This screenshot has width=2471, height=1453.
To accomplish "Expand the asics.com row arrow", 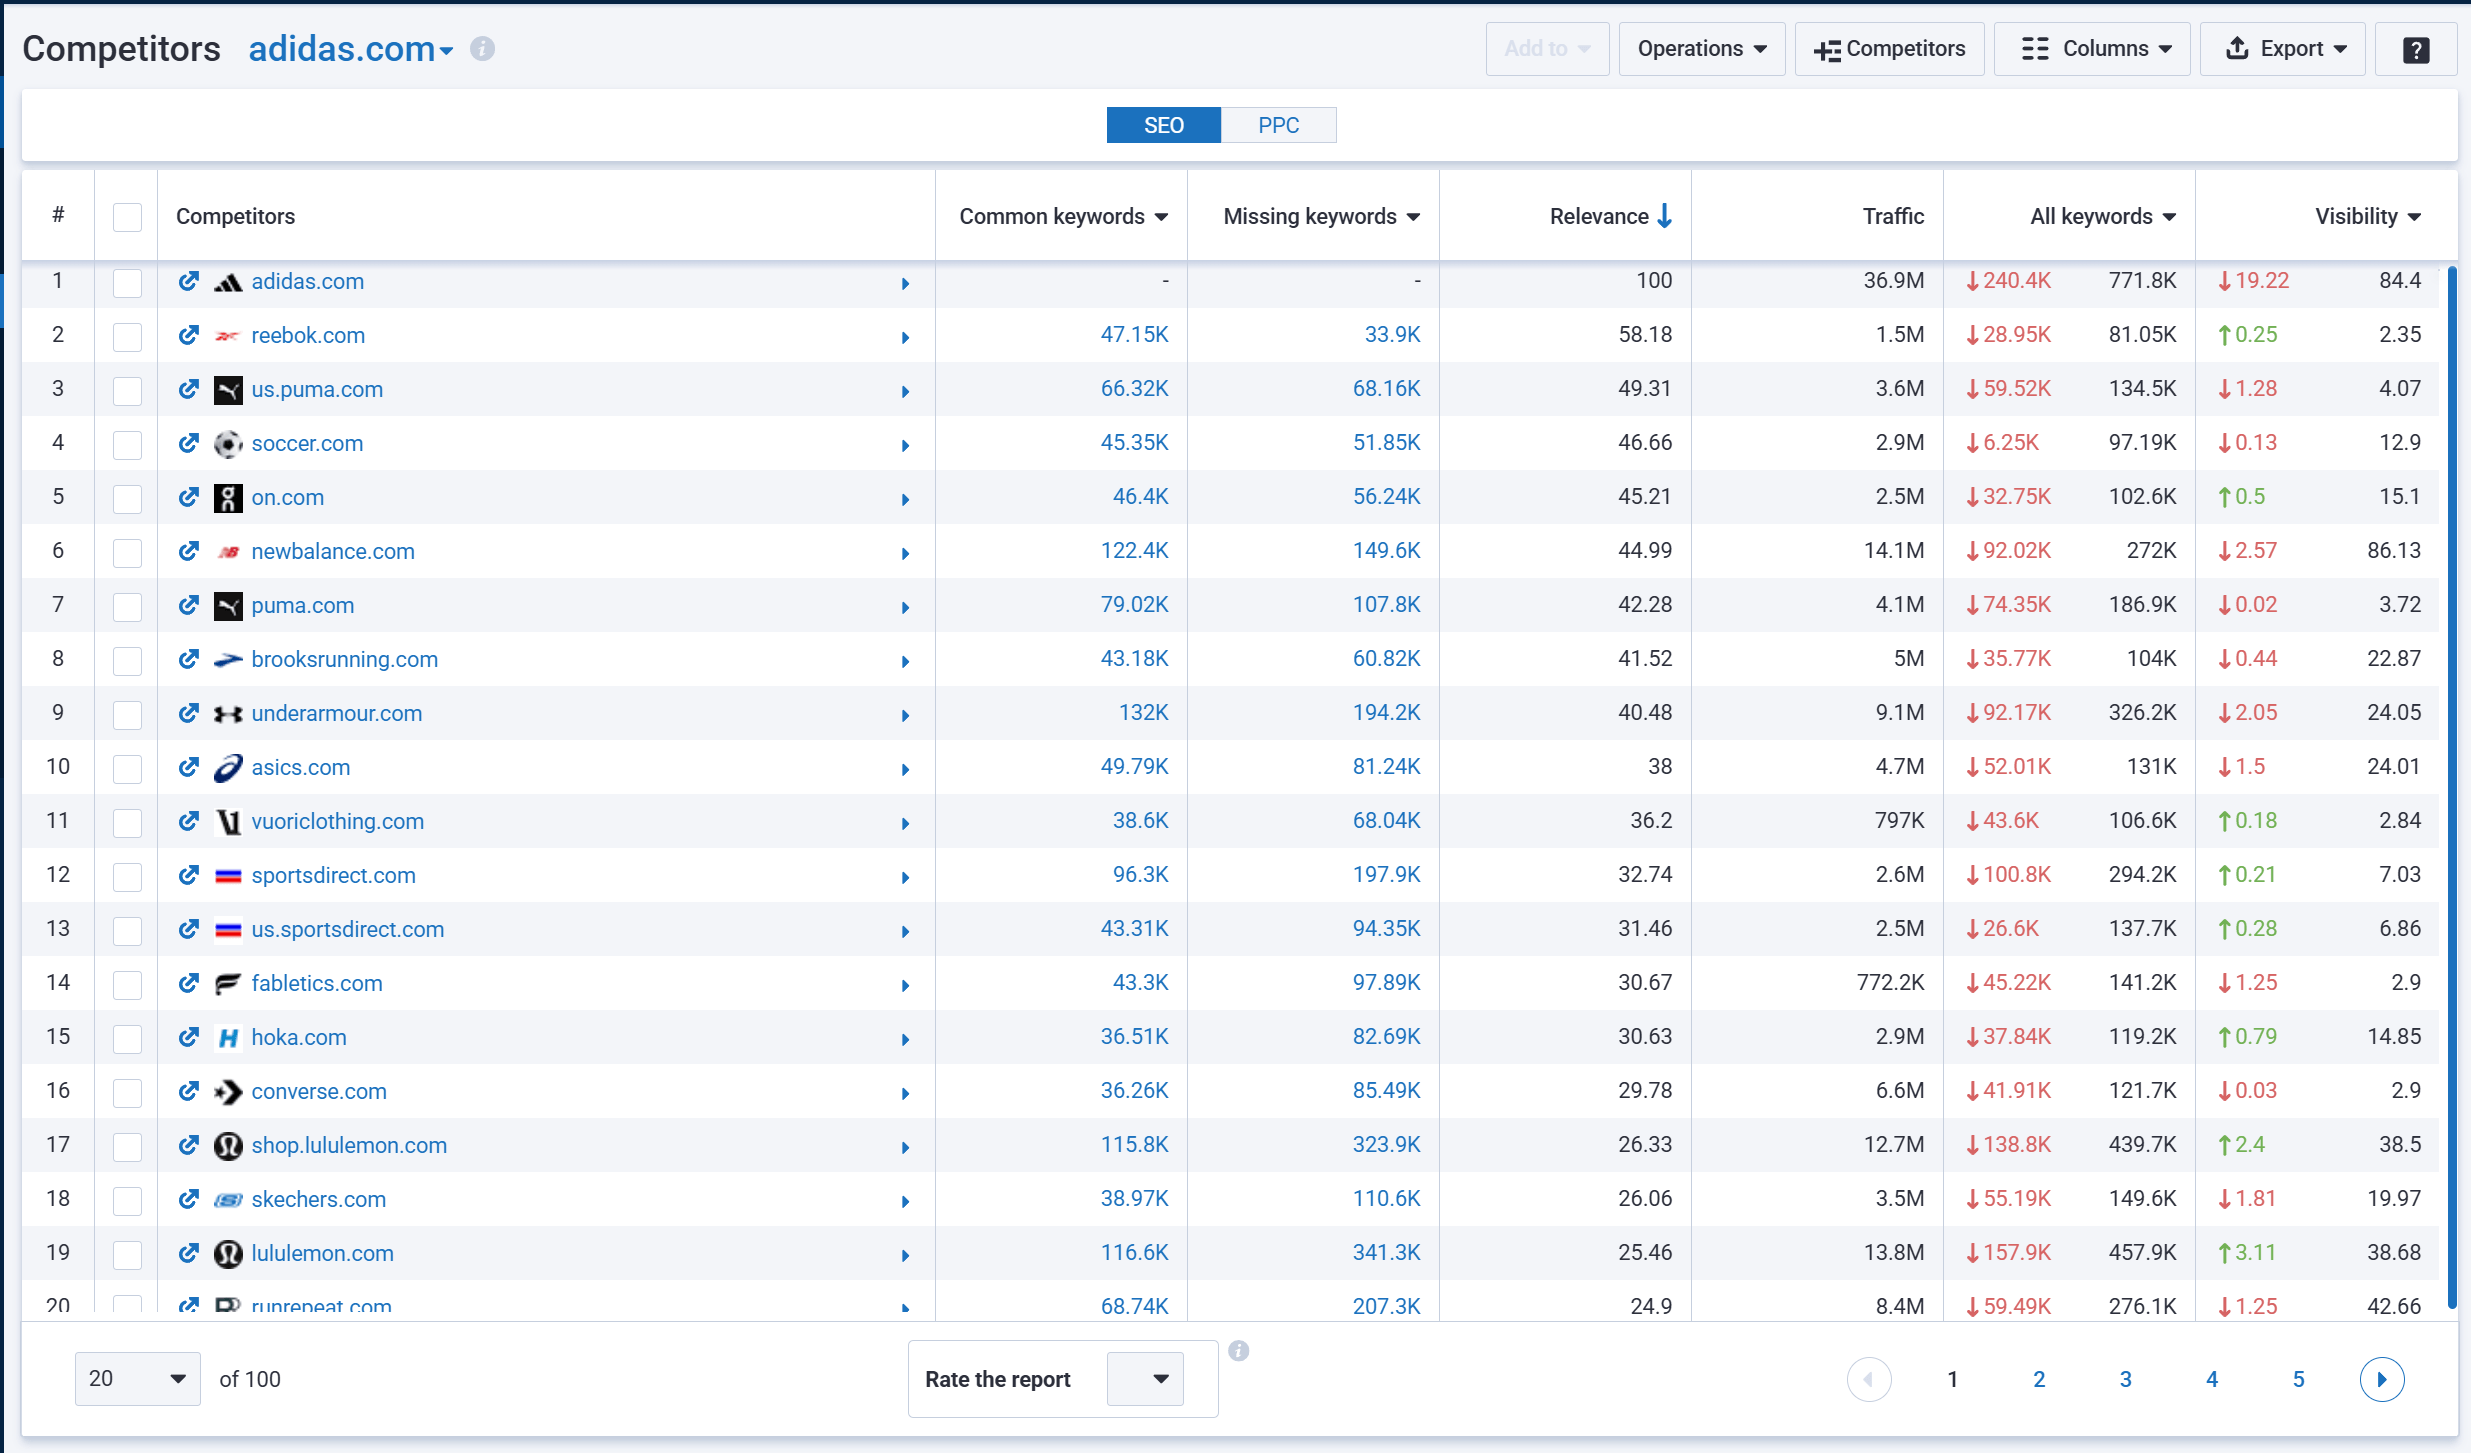I will (x=905, y=768).
